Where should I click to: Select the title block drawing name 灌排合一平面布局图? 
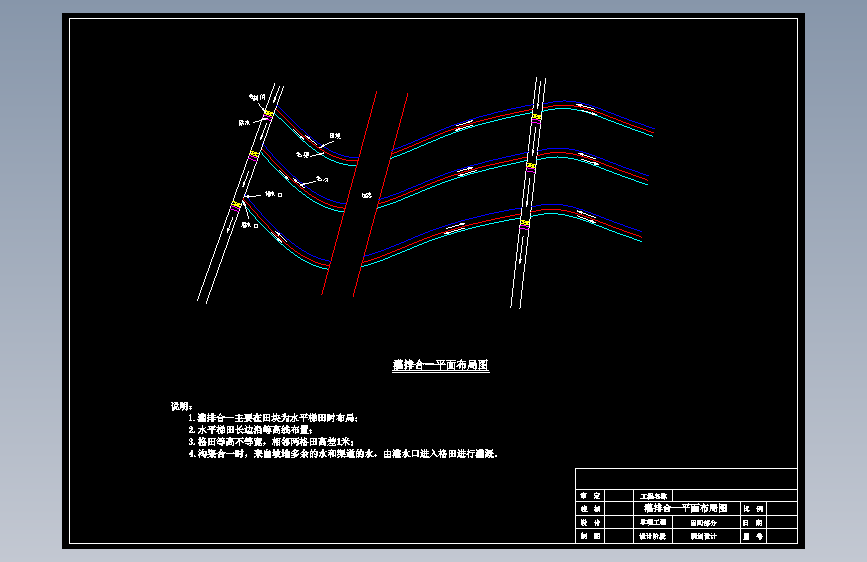click(686, 508)
